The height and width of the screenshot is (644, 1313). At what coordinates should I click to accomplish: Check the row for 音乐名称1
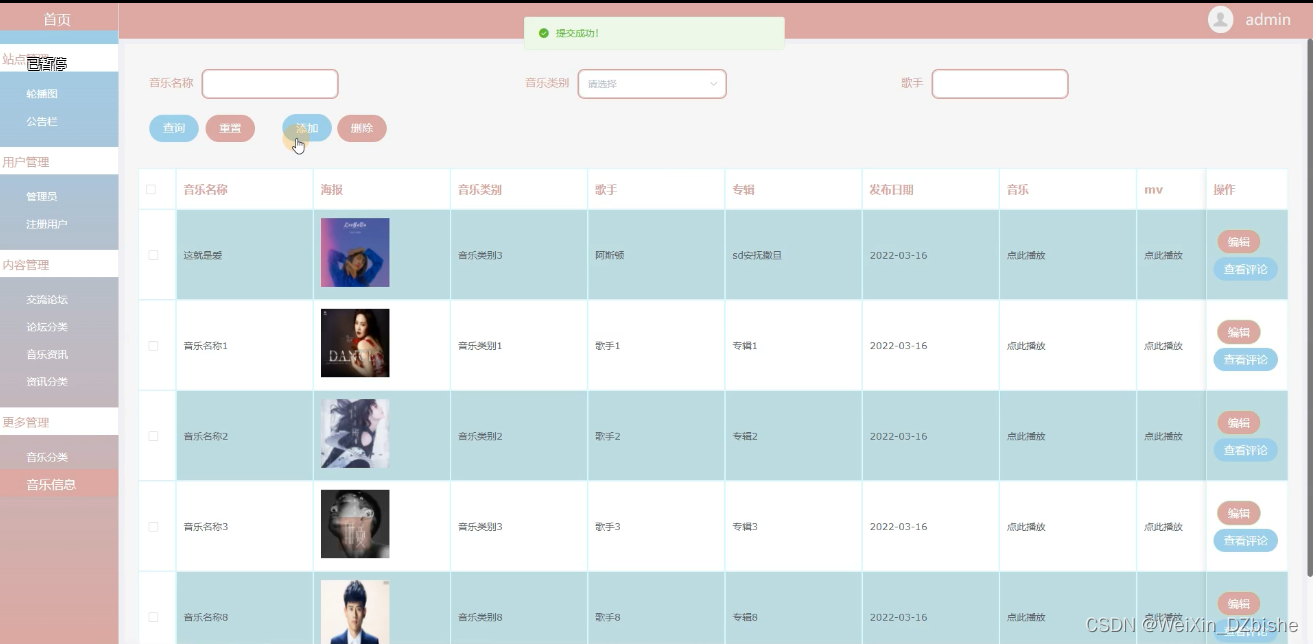click(x=153, y=346)
